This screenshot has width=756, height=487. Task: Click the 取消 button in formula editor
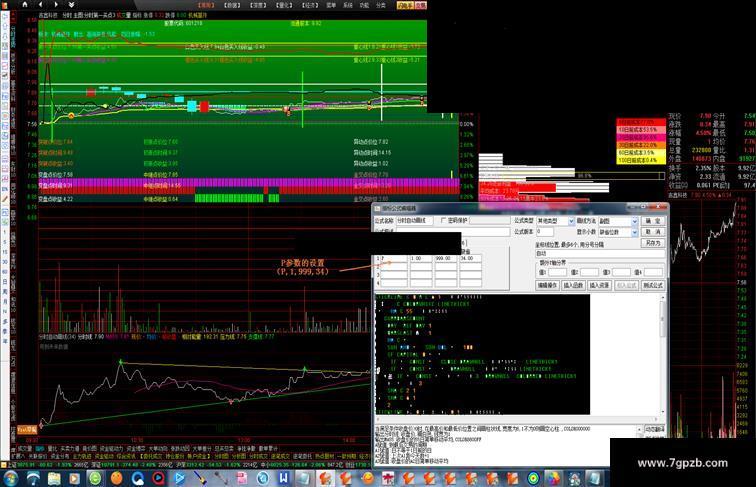[653, 232]
